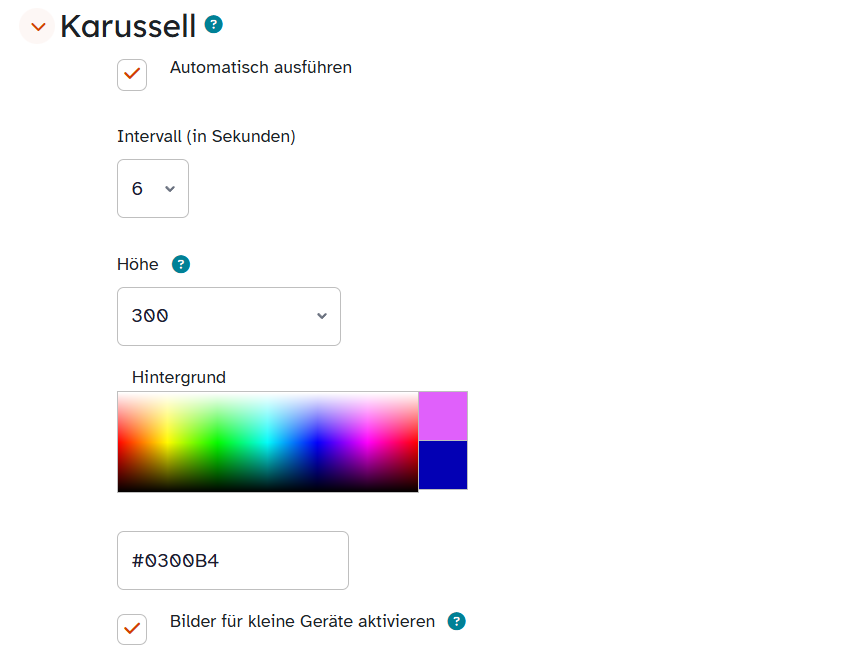The height and width of the screenshot is (669, 847).
Task: Open help icon next to Karussell heading
Action: 213,24
